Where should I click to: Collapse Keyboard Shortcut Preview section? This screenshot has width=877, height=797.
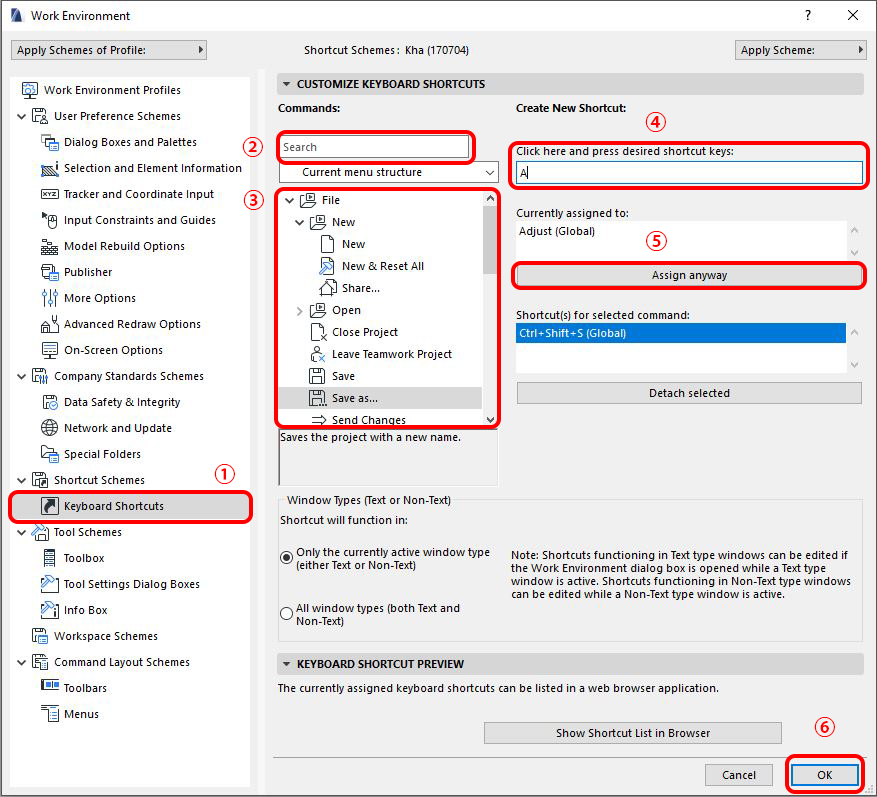pyautogui.click(x=286, y=664)
